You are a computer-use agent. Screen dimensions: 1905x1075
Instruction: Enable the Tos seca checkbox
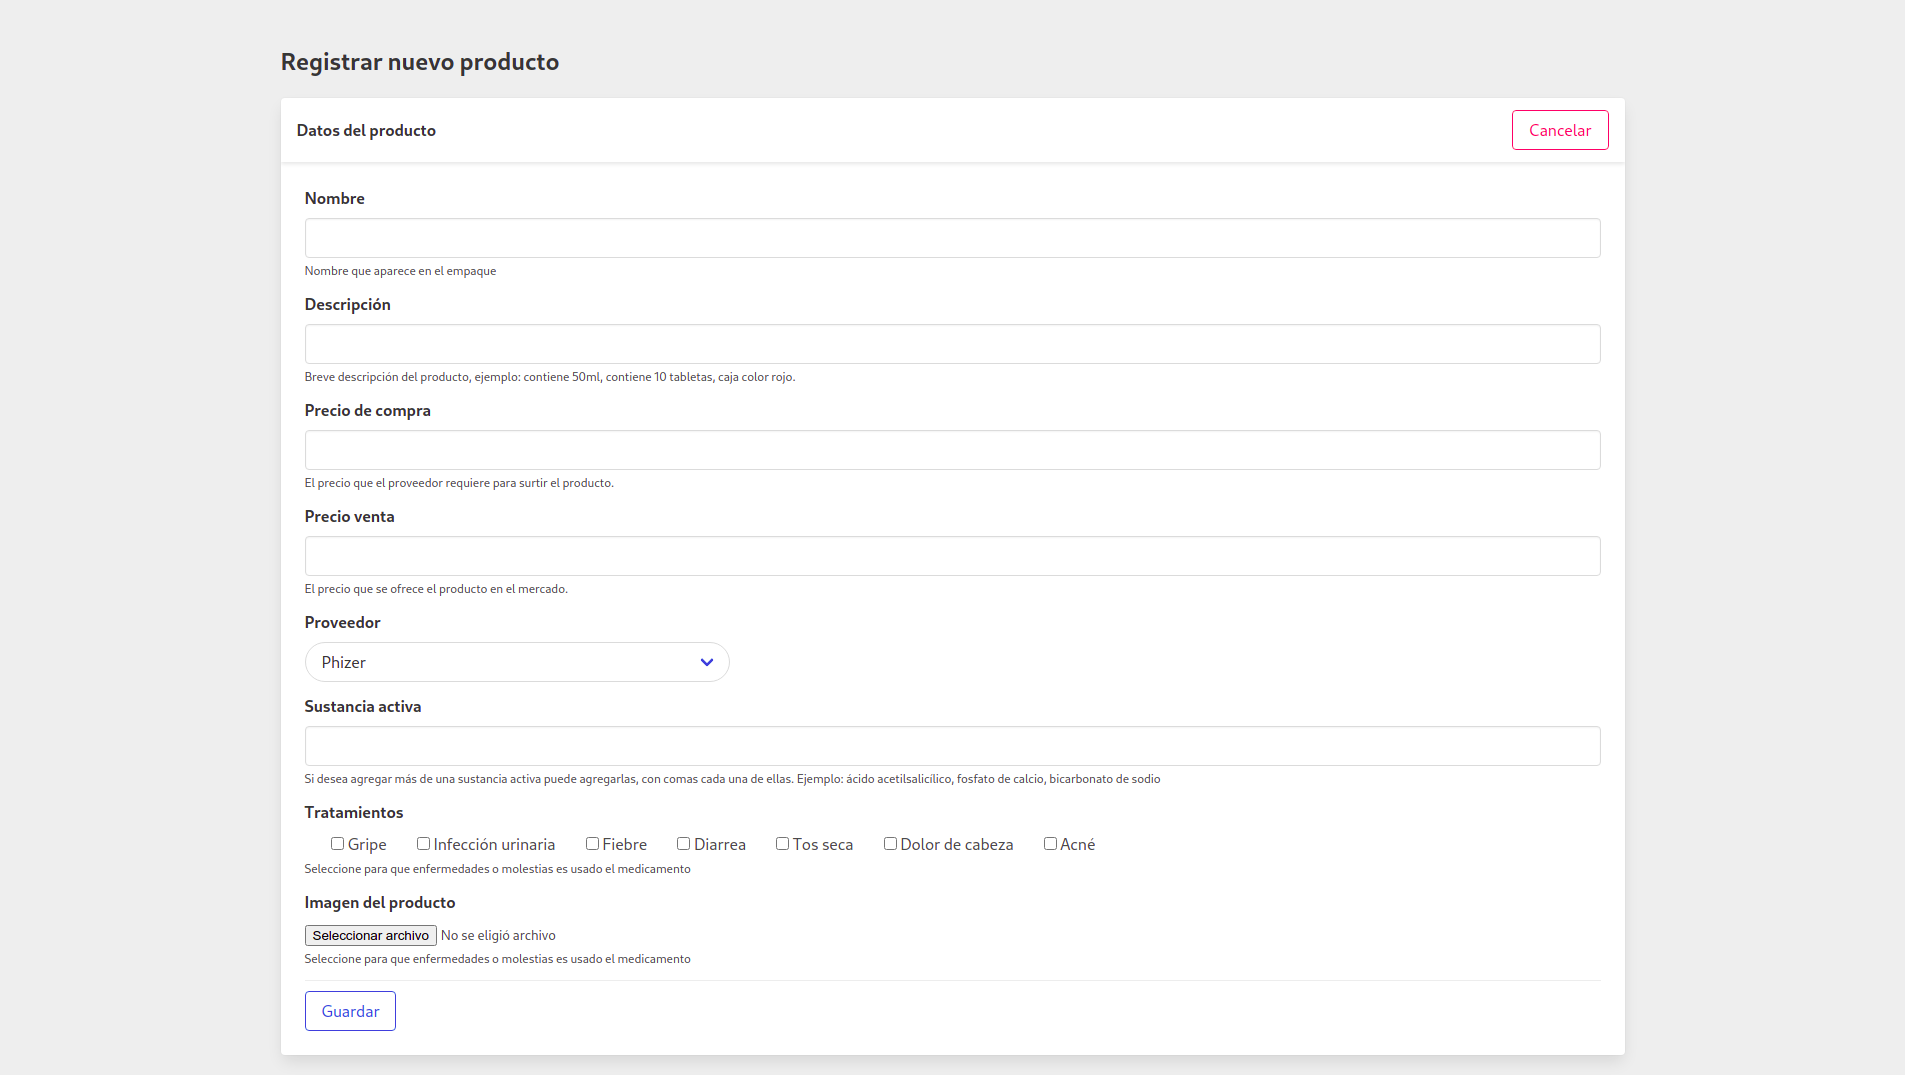click(x=782, y=844)
